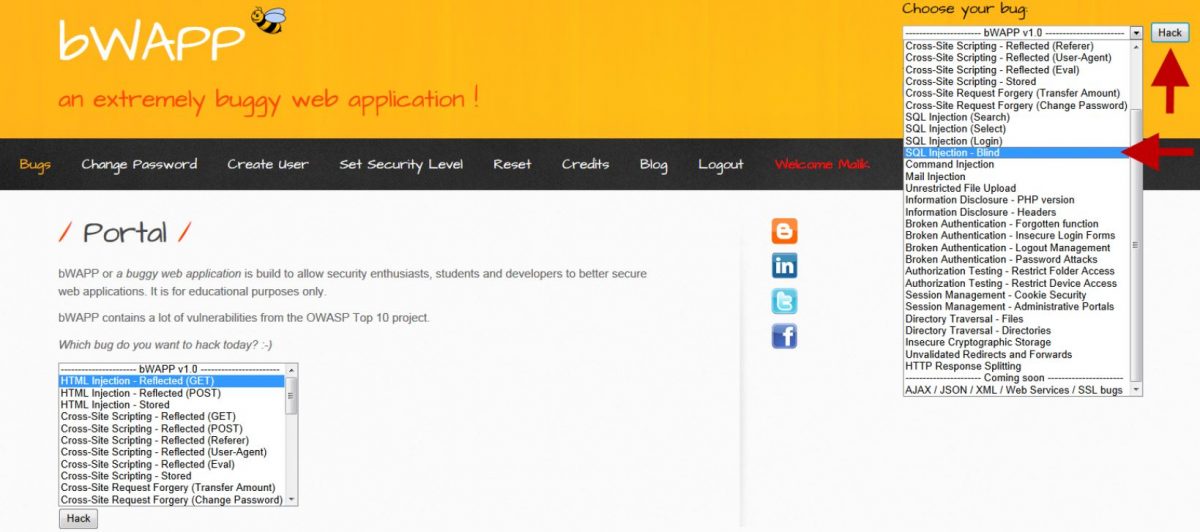Viewport: 1200px width, 532px height.
Task: Click dropdown list scrollbar down arrow
Action: pyautogui.click(x=1135, y=389)
